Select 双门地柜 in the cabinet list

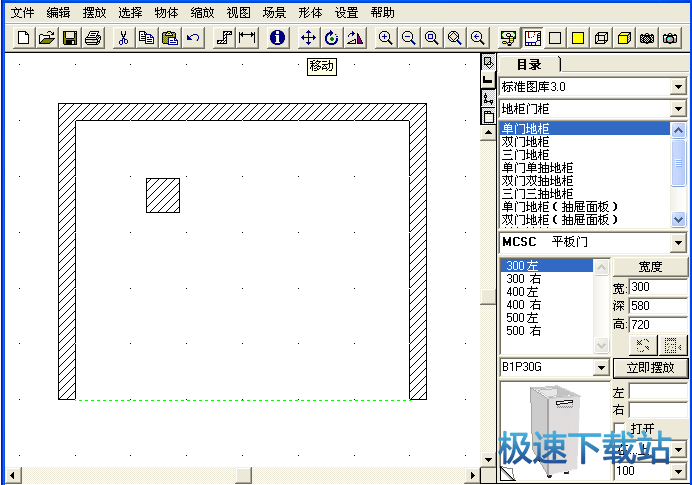(525, 142)
